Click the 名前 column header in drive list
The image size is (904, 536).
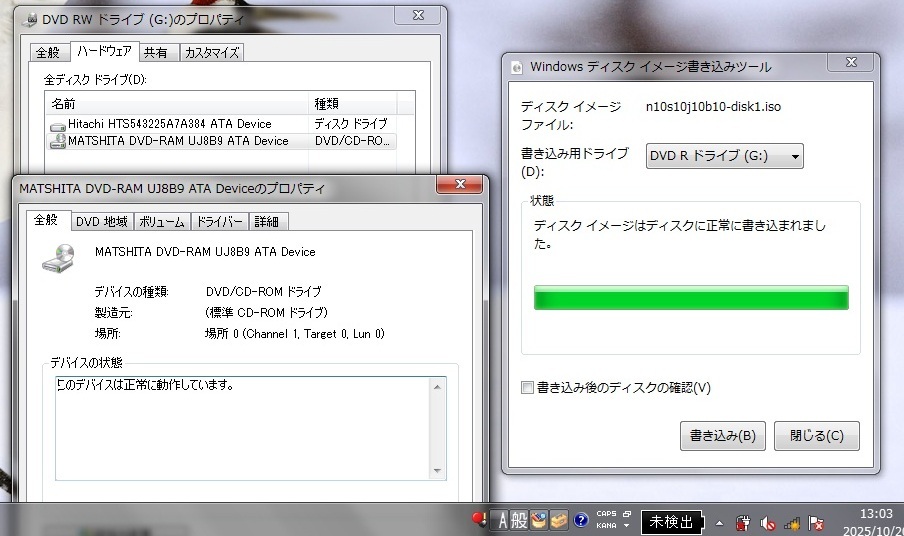click(177, 104)
